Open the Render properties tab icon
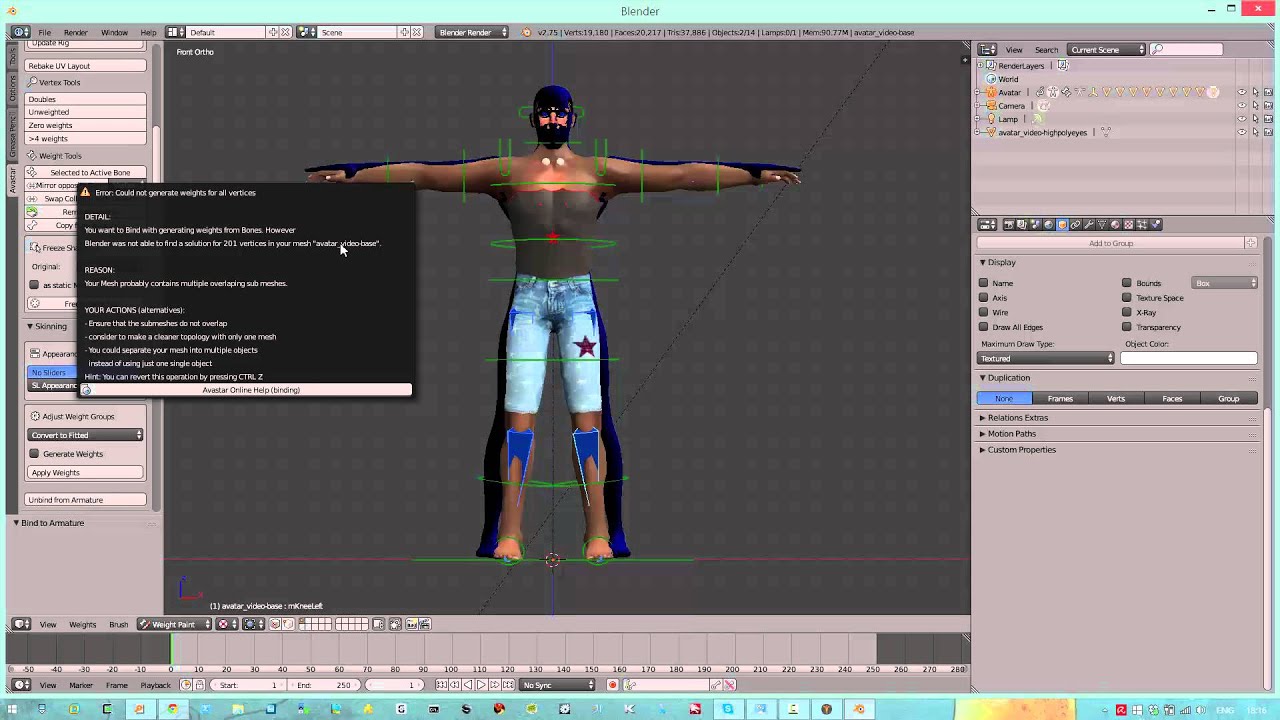This screenshot has height=720, width=1280. tap(1009, 224)
